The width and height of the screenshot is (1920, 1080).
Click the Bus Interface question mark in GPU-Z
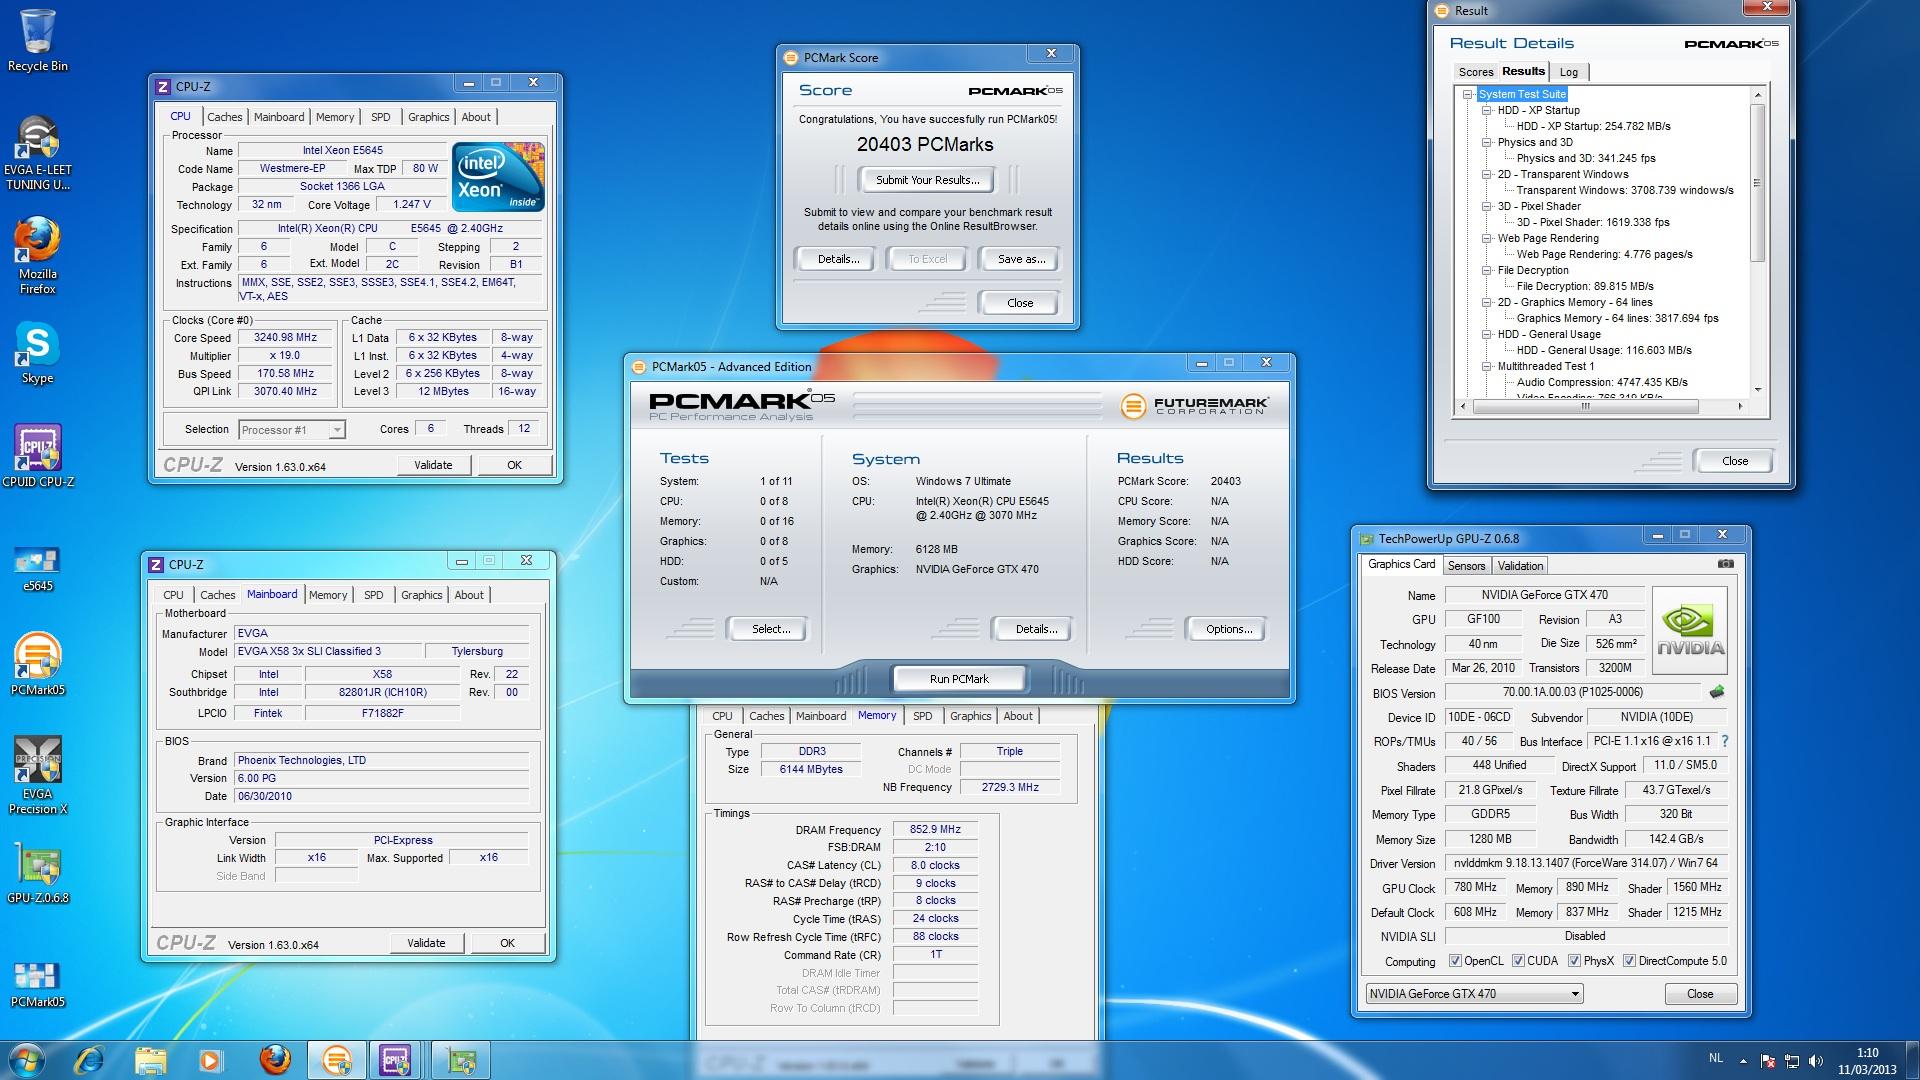click(1725, 741)
